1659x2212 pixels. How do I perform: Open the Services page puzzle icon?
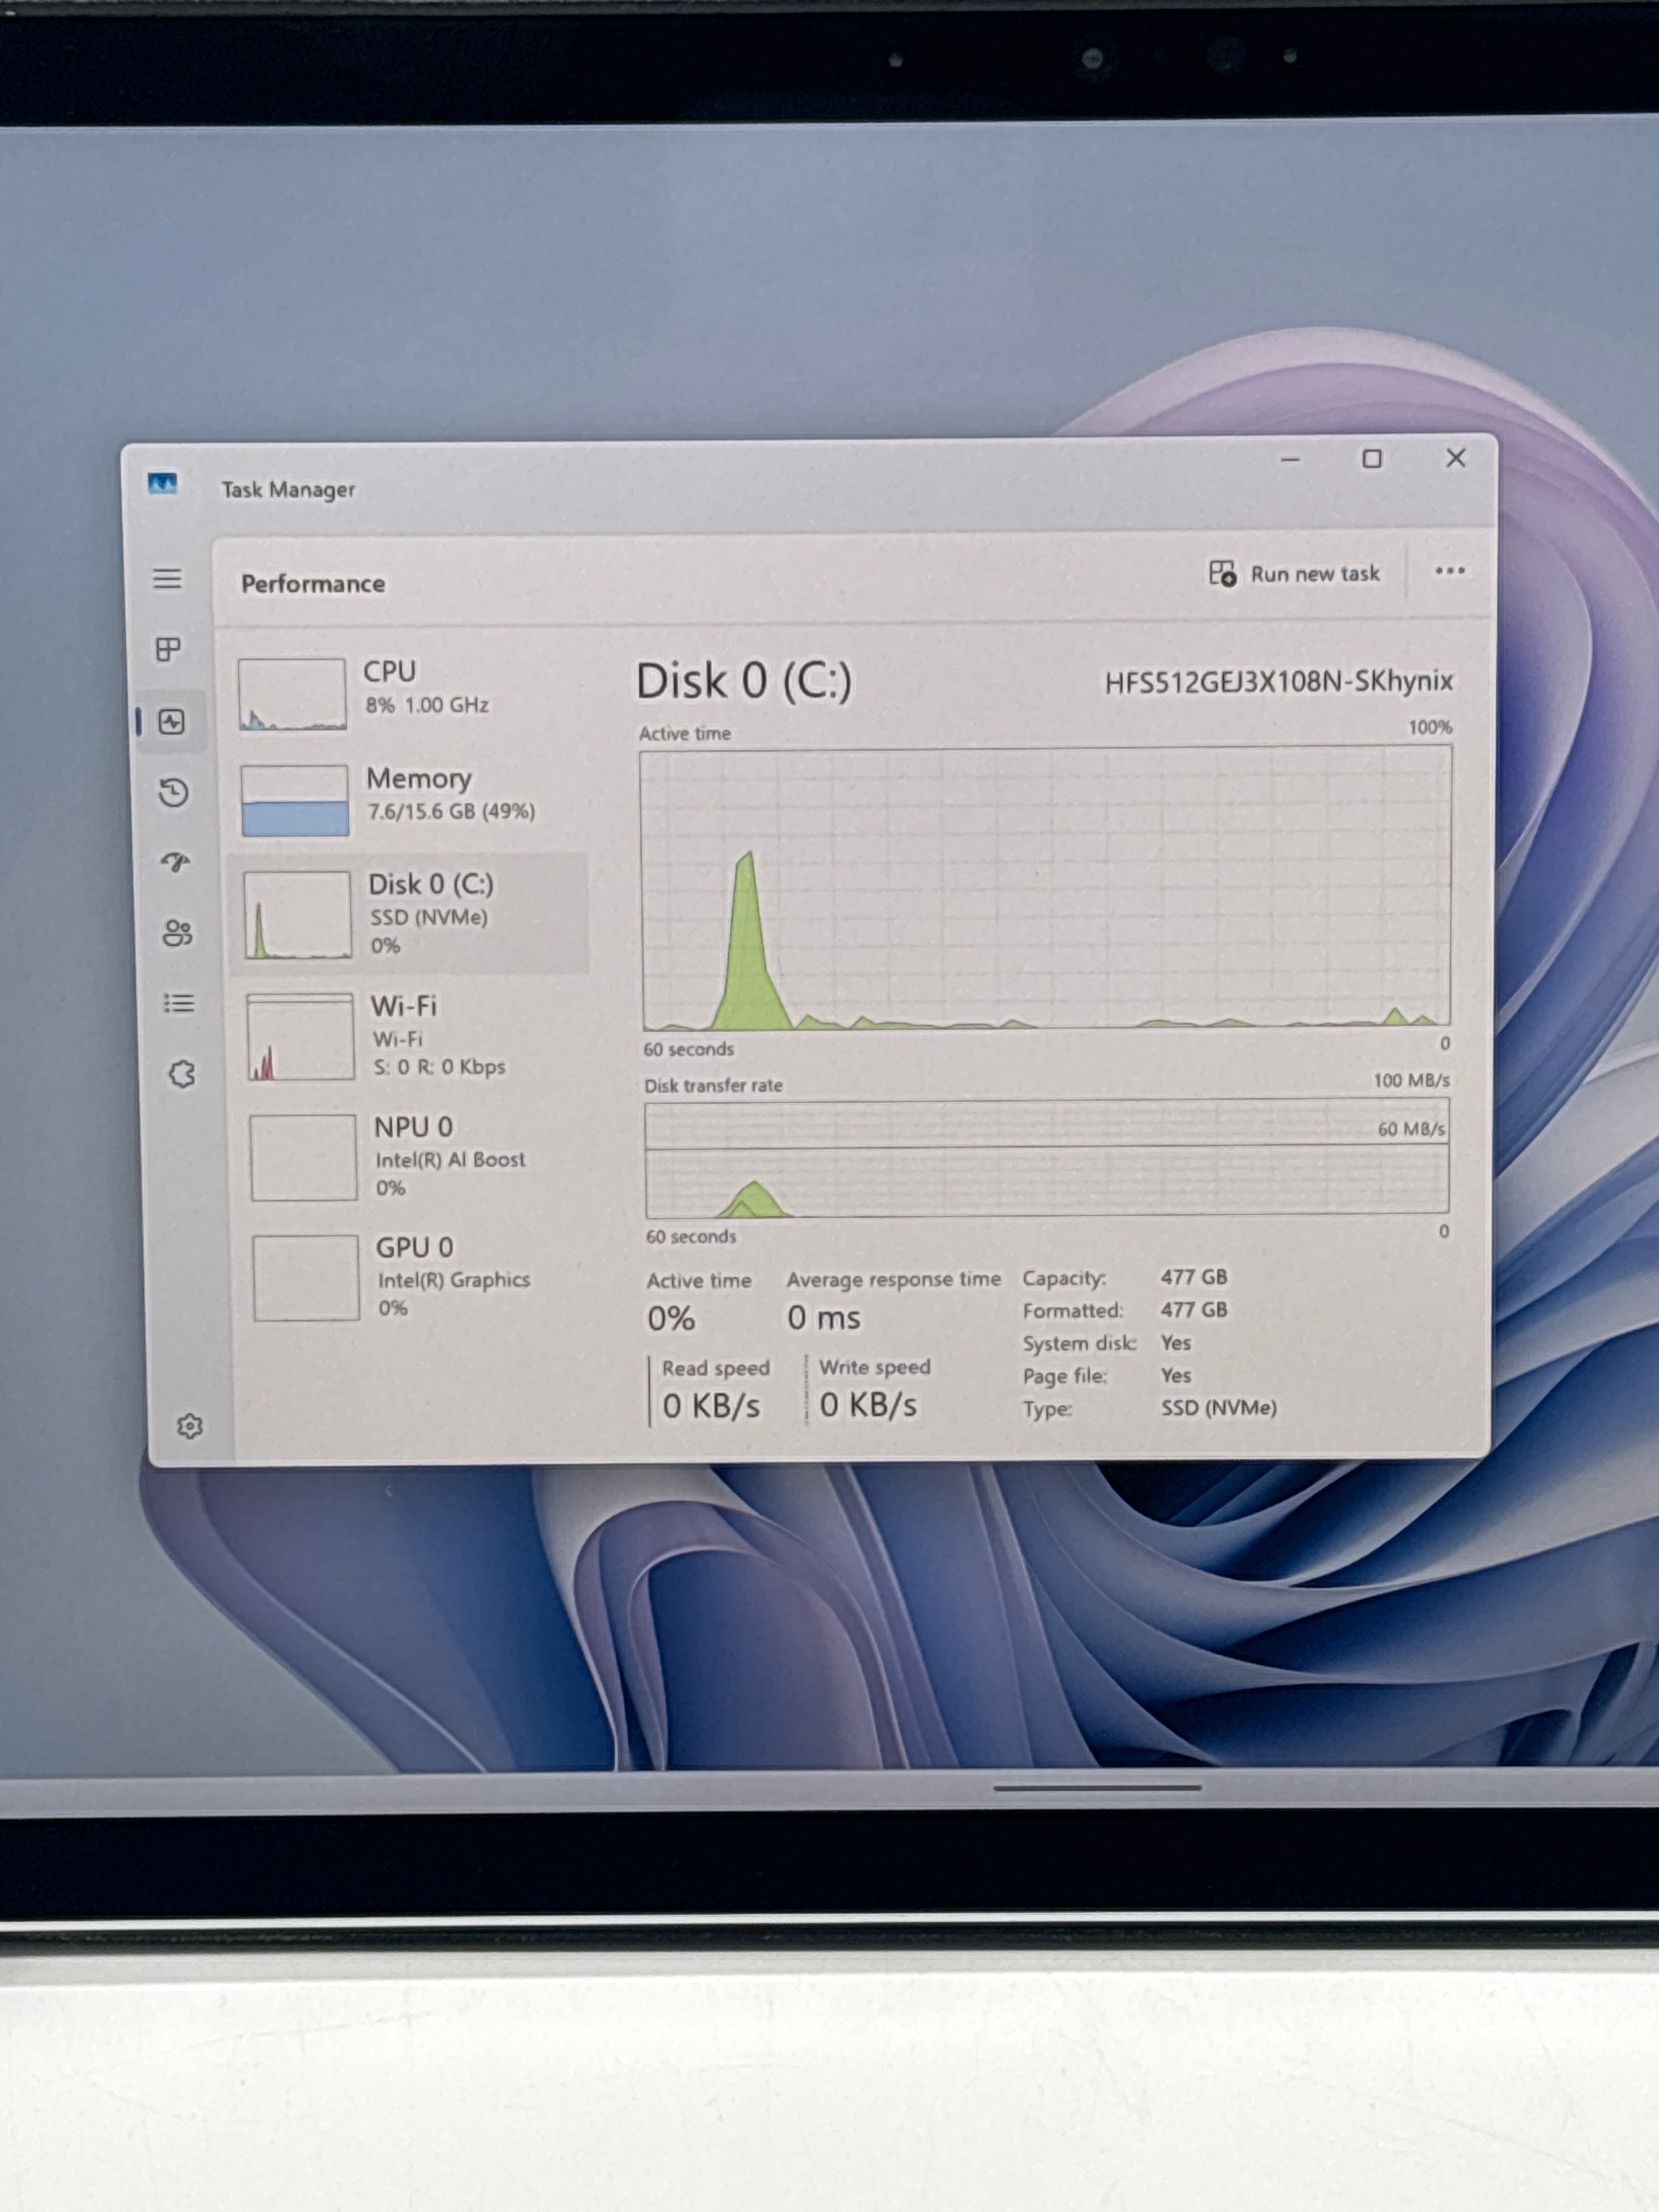pos(182,1075)
